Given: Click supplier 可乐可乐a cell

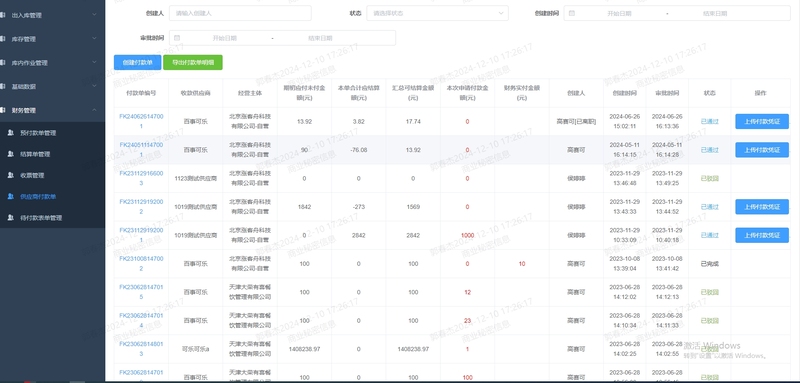Looking at the screenshot, I should [x=195, y=349].
